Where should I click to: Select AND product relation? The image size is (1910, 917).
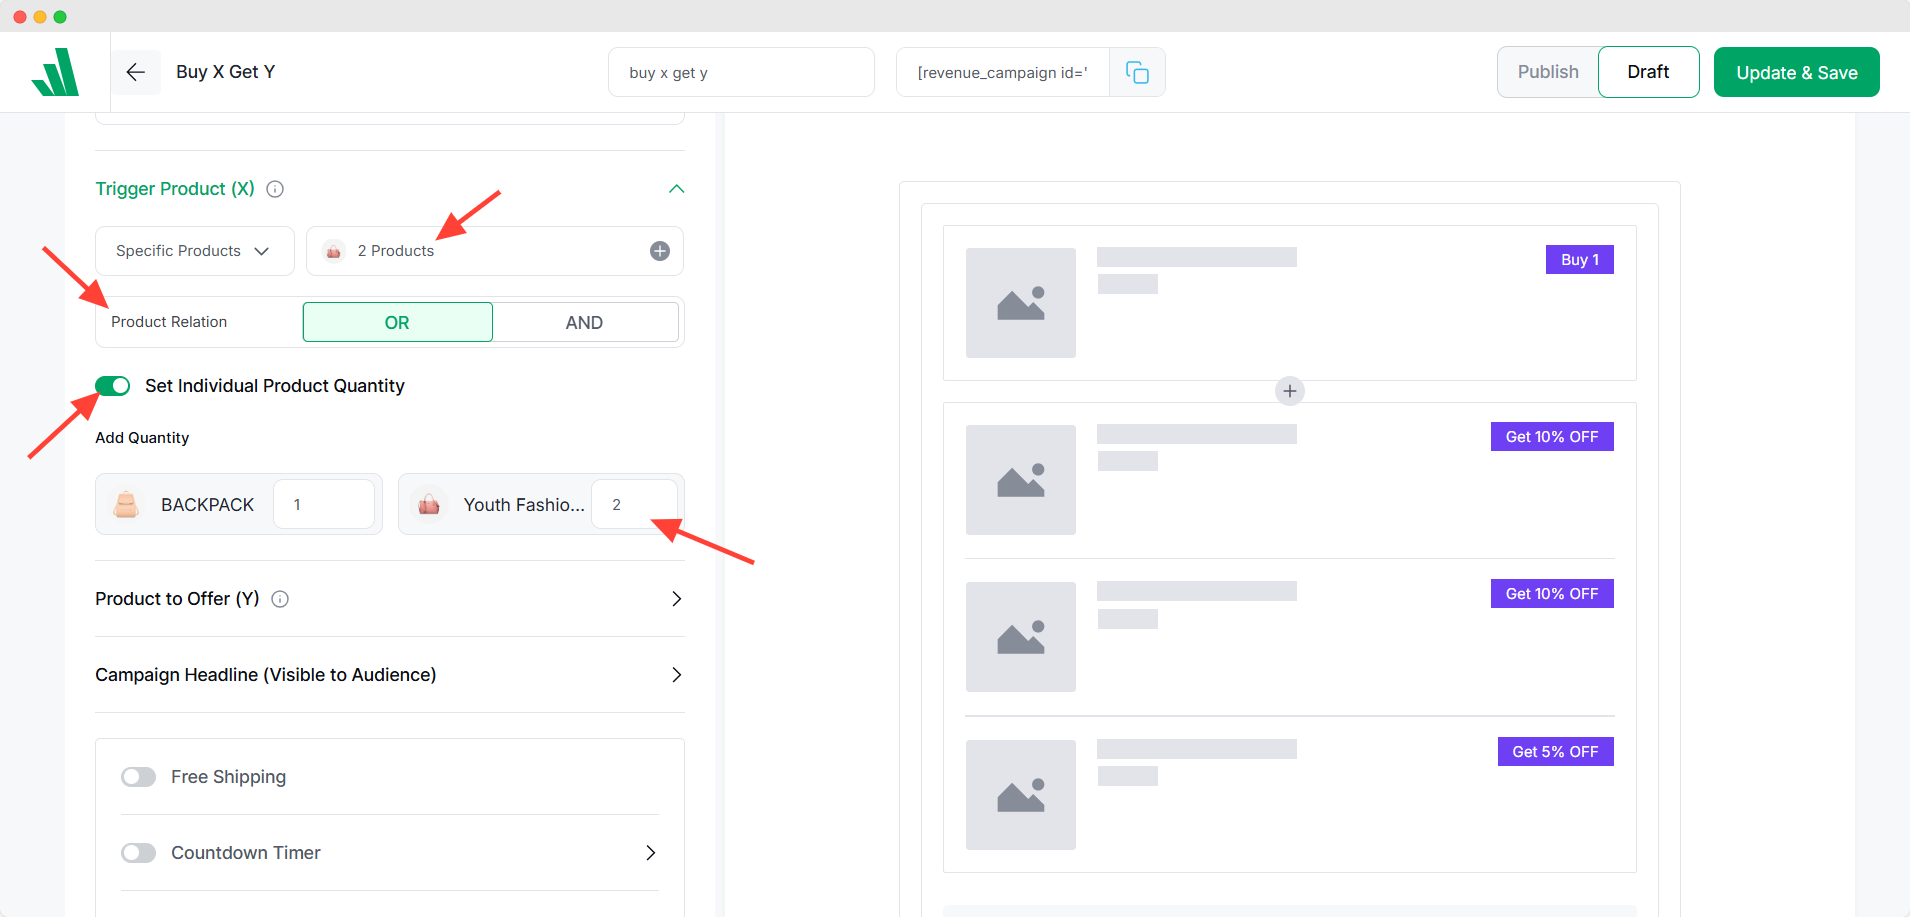coord(585,322)
